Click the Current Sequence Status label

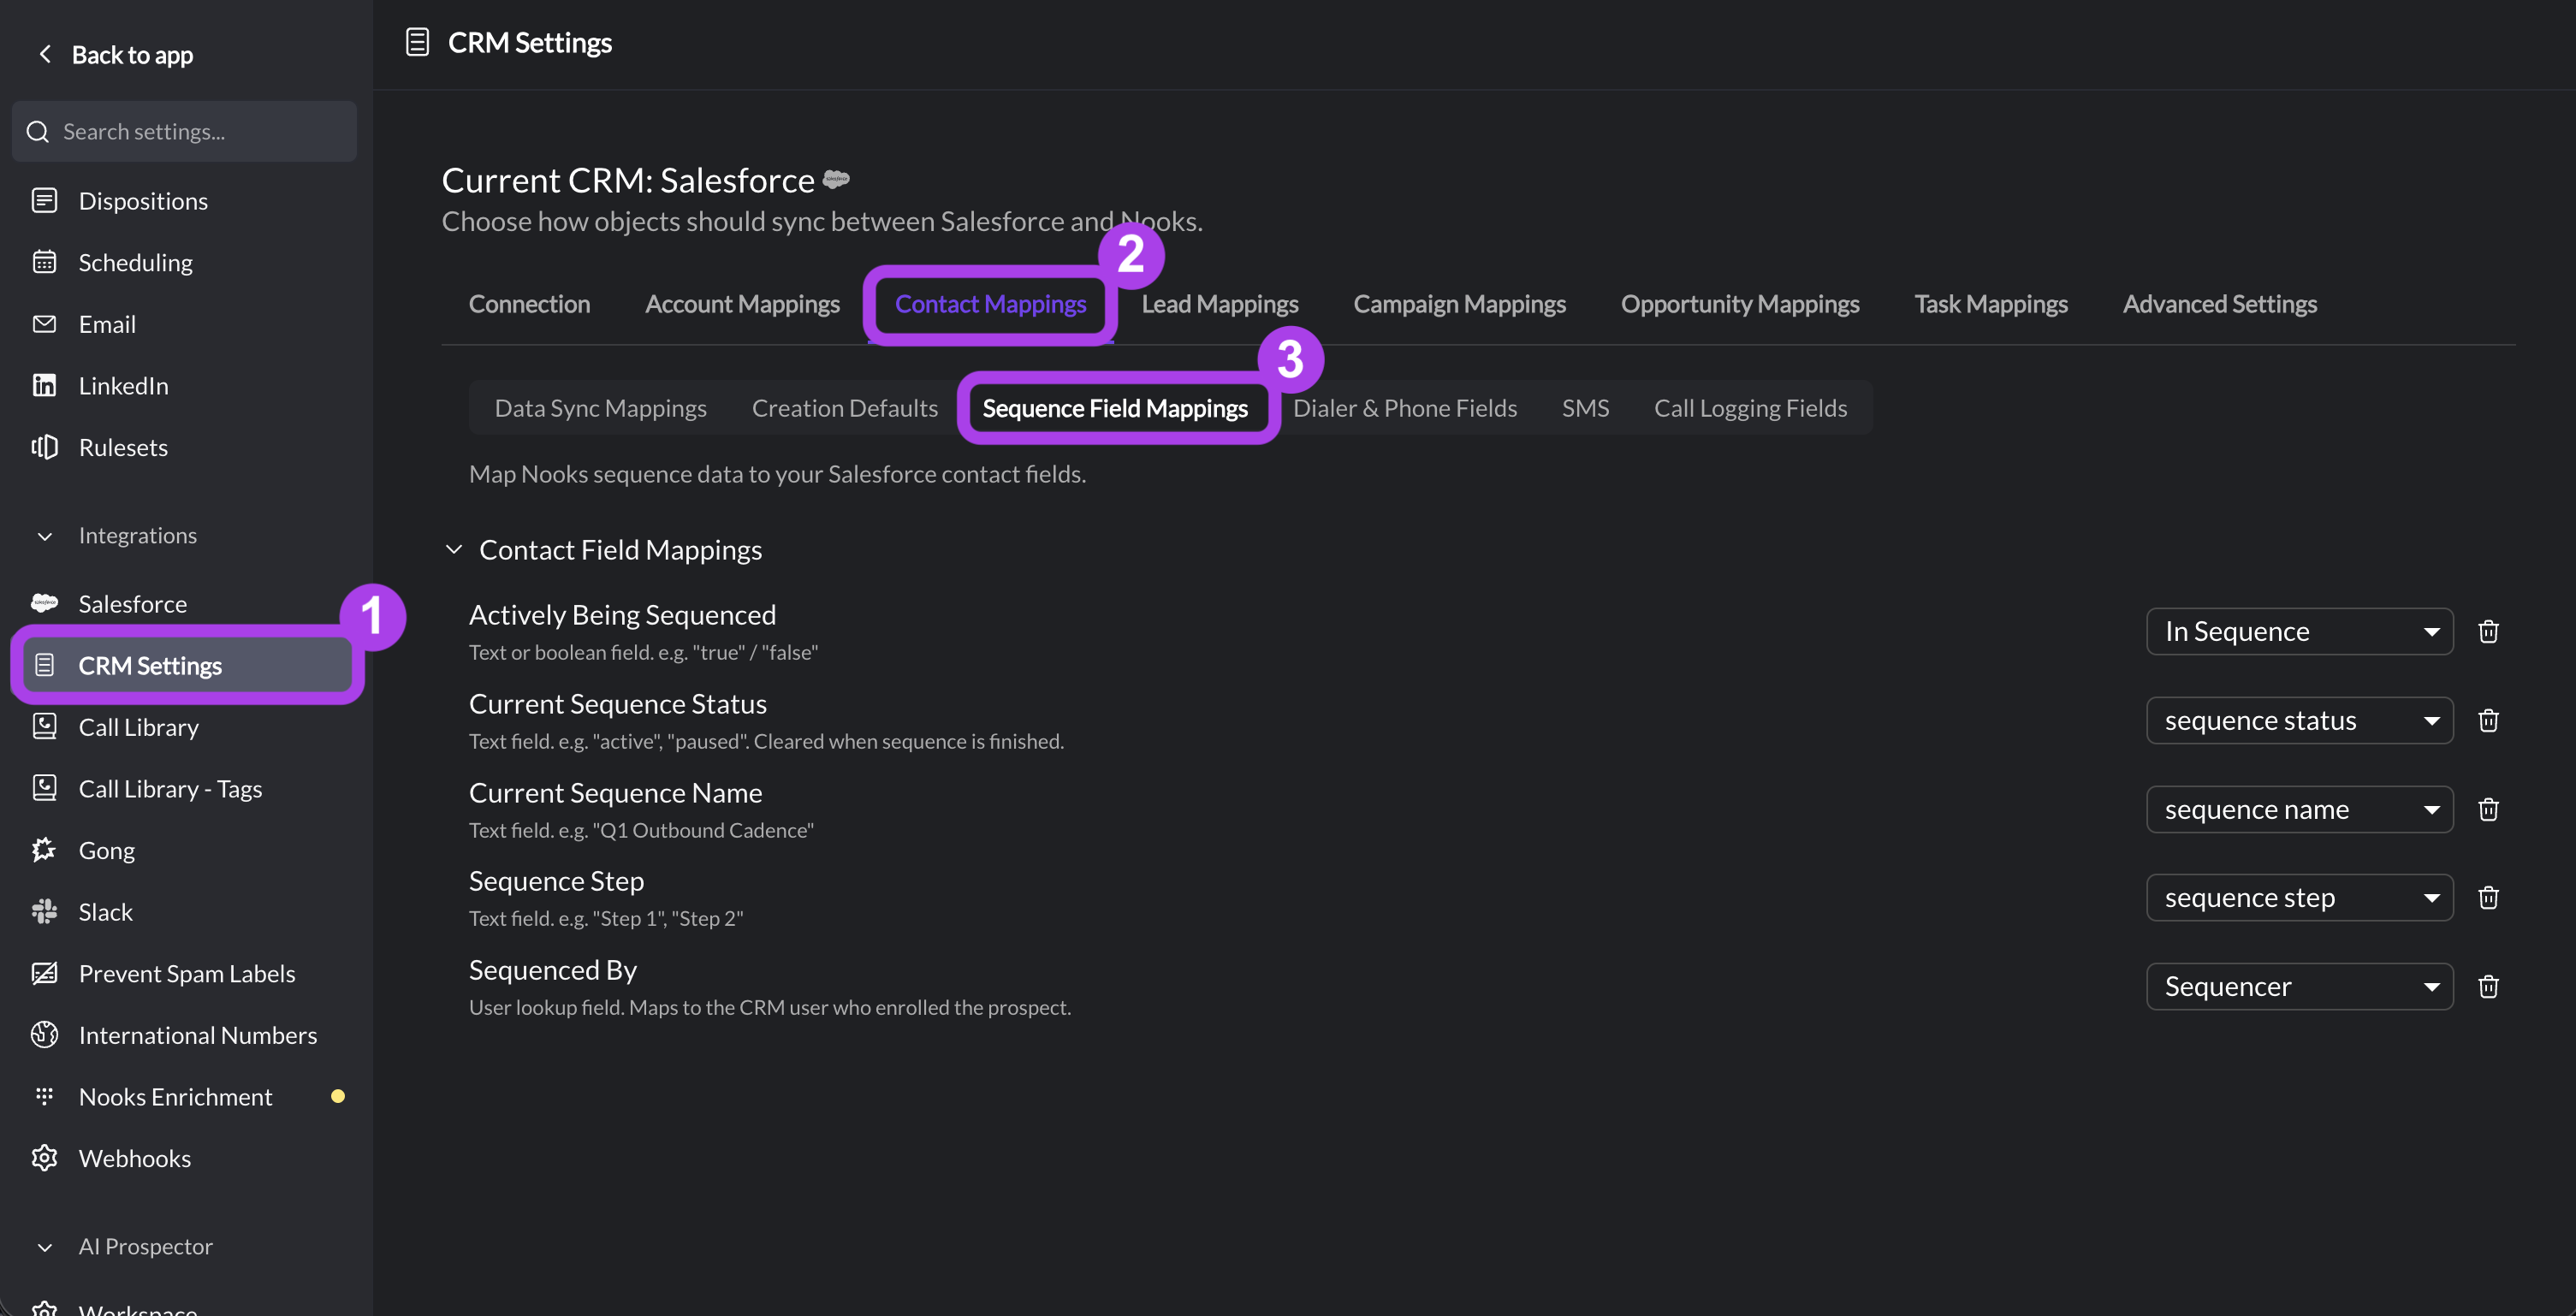pos(618,703)
